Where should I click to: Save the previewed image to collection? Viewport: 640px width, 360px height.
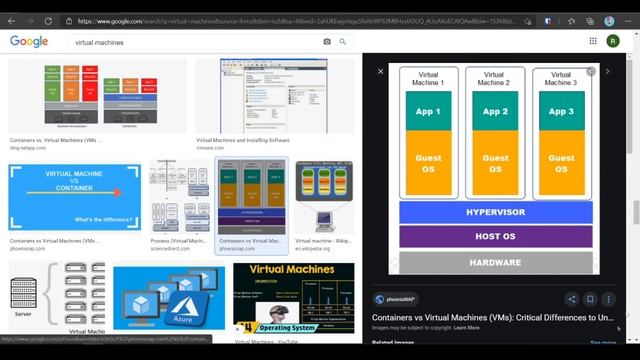590,299
